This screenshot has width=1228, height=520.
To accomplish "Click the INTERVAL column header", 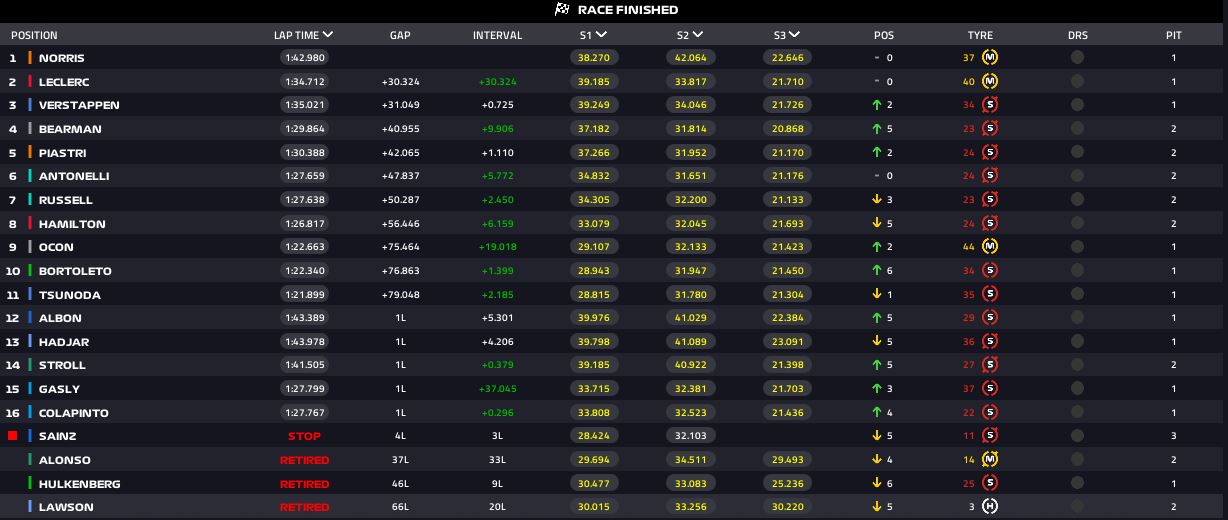I will tap(497, 35).
